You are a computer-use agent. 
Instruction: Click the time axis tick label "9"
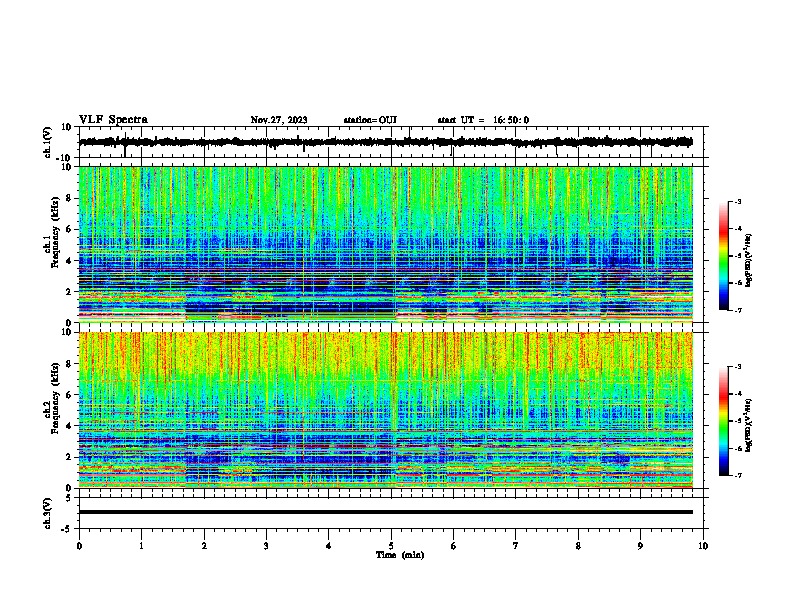tap(640, 546)
